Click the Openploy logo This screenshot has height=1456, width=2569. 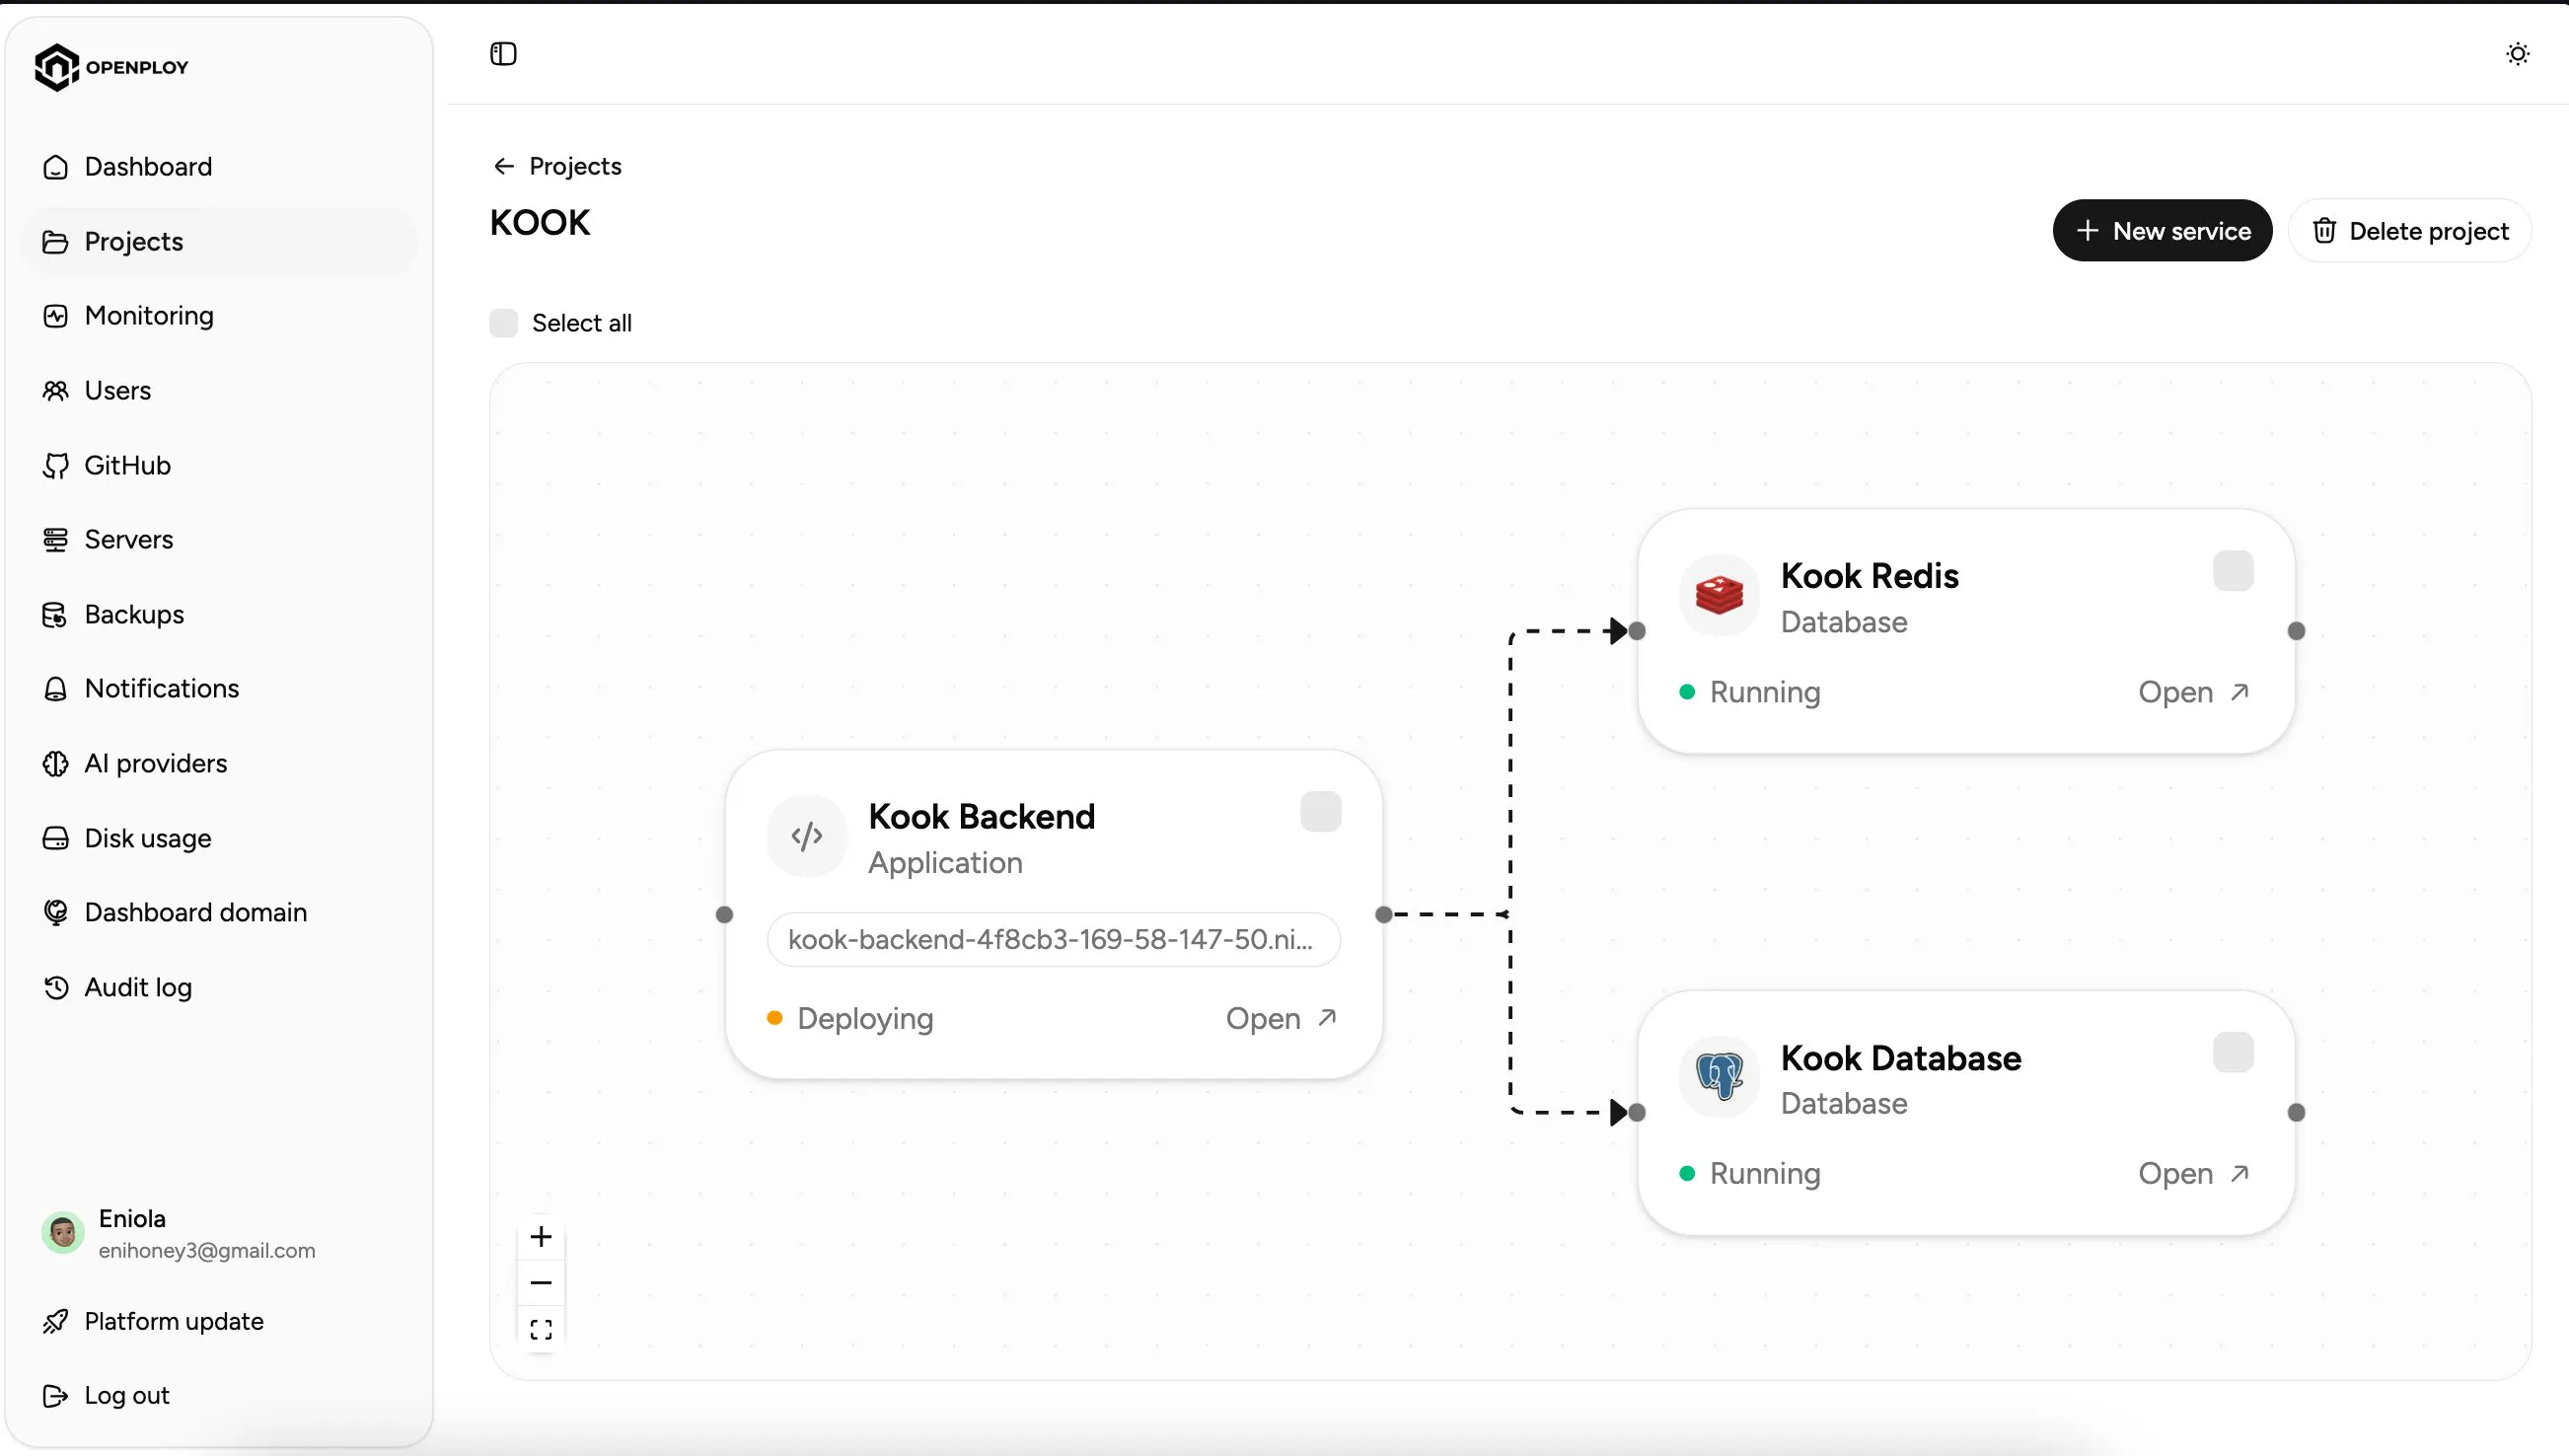pyautogui.click(x=111, y=67)
